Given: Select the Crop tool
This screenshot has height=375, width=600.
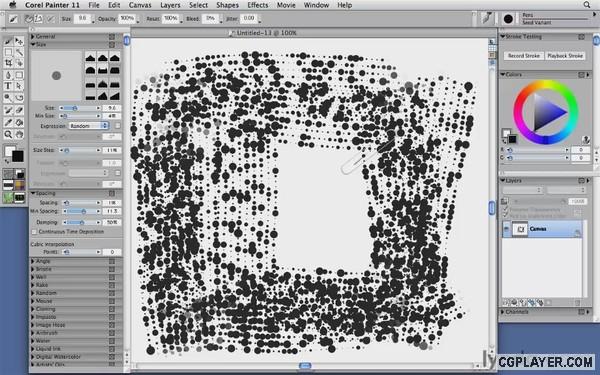Looking at the screenshot, I should [x=8, y=63].
